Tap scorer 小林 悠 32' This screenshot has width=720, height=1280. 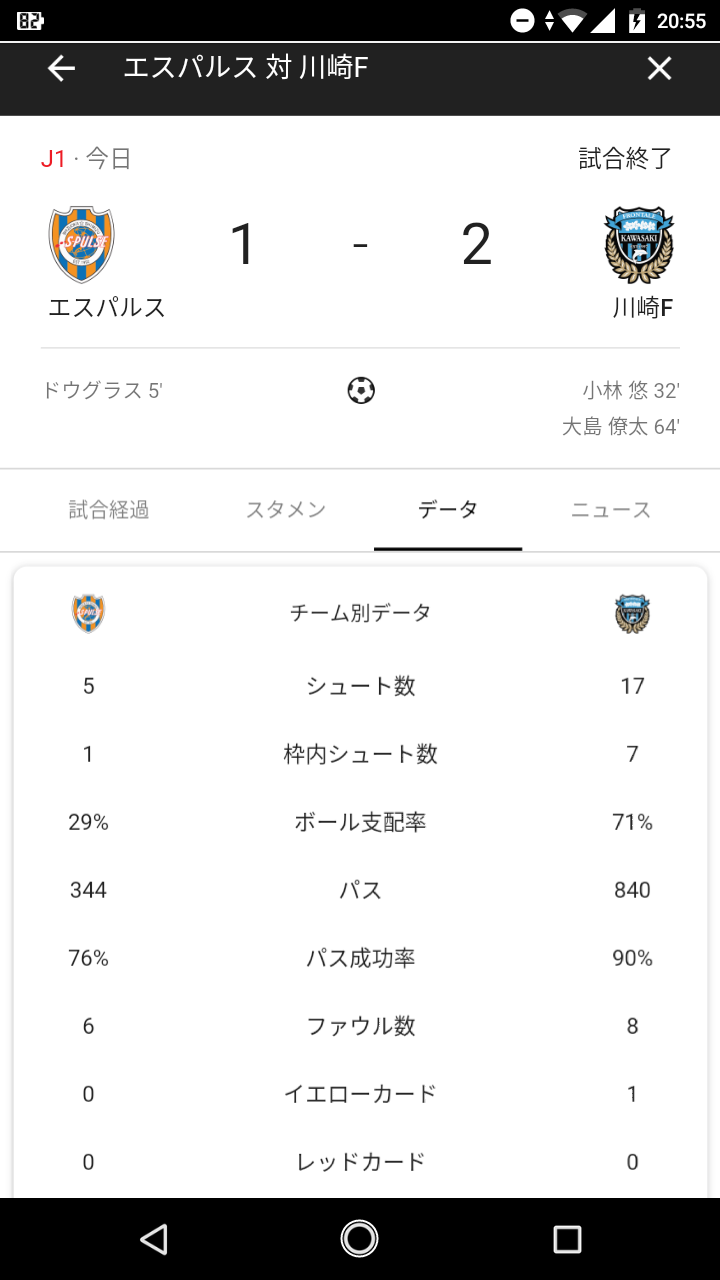point(631,390)
